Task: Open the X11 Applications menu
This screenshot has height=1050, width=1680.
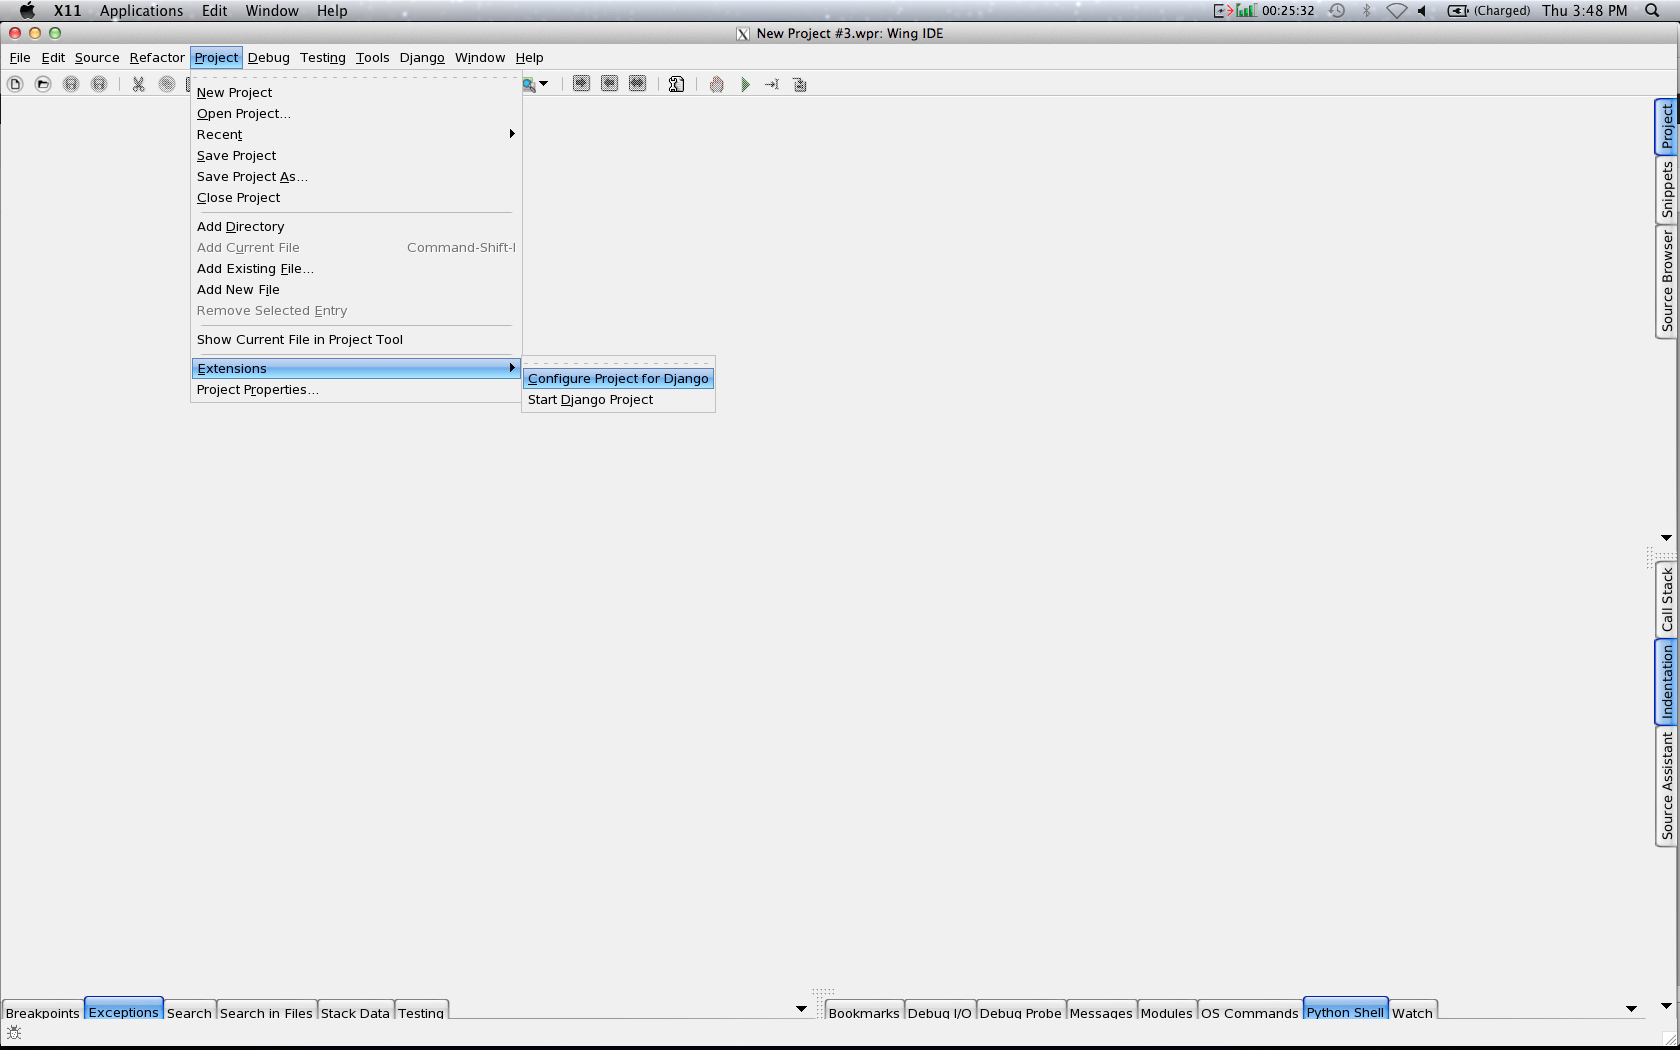Action: pyautogui.click(x=141, y=11)
